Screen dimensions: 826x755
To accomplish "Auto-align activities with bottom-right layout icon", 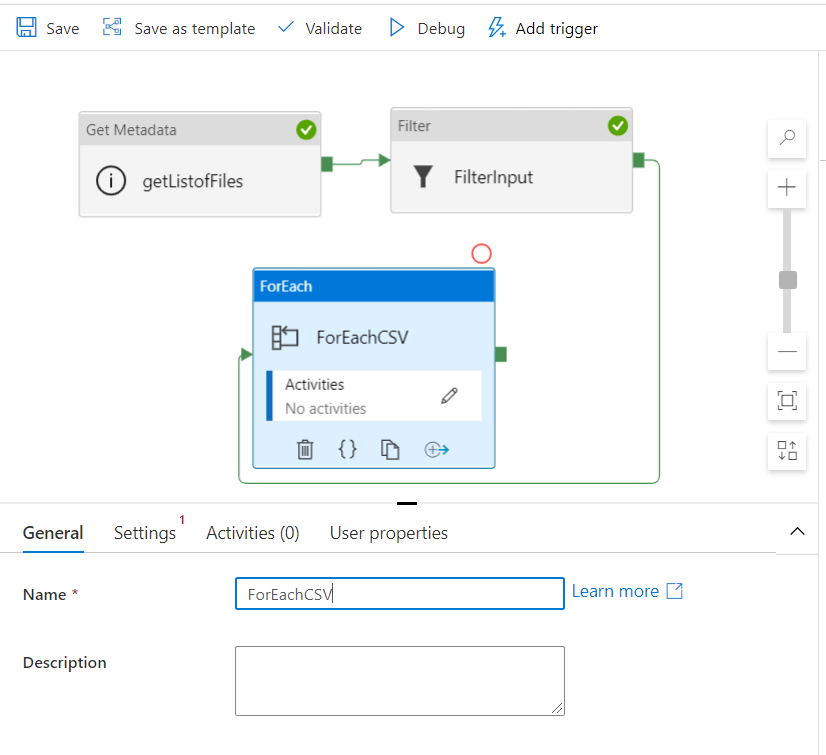I will pos(787,451).
